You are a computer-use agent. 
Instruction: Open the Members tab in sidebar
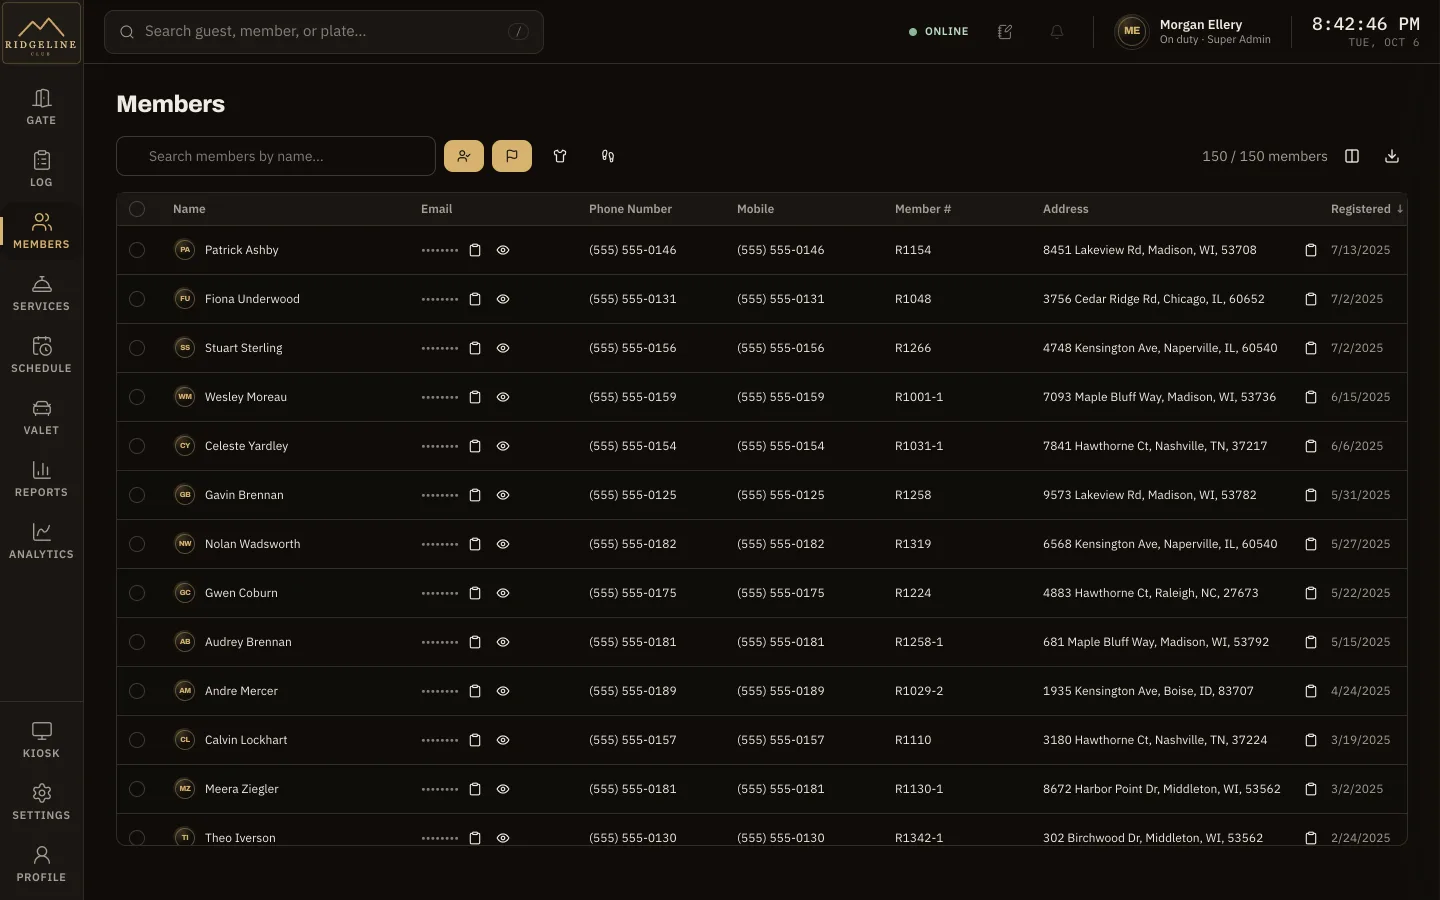click(41, 231)
